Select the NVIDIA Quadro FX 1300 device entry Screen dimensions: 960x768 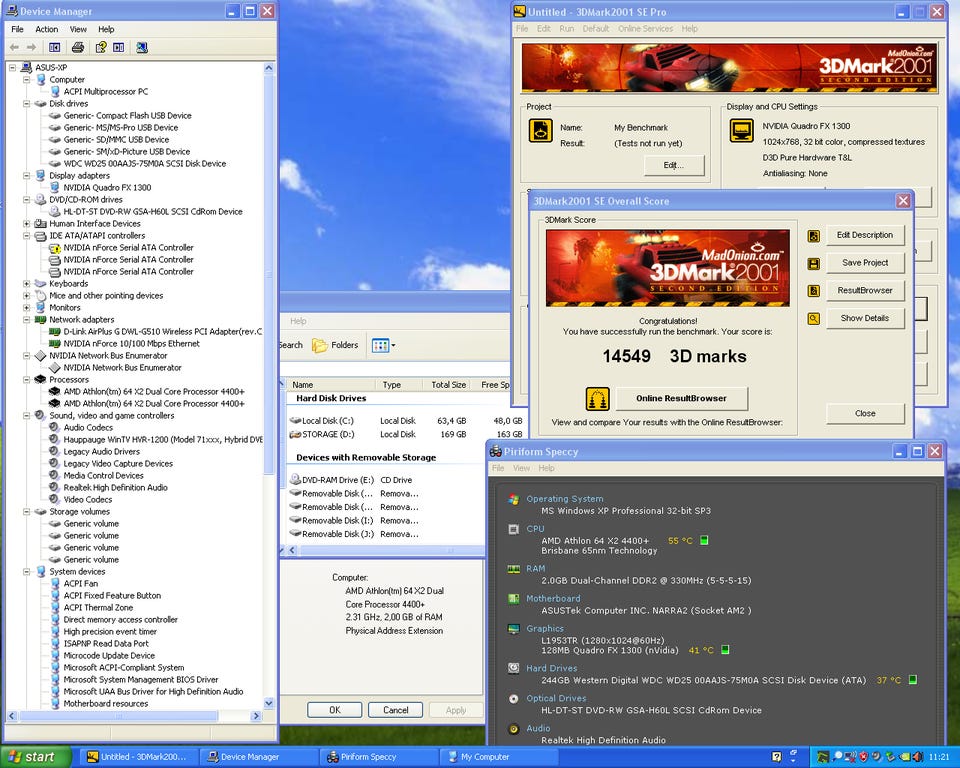click(107, 188)
